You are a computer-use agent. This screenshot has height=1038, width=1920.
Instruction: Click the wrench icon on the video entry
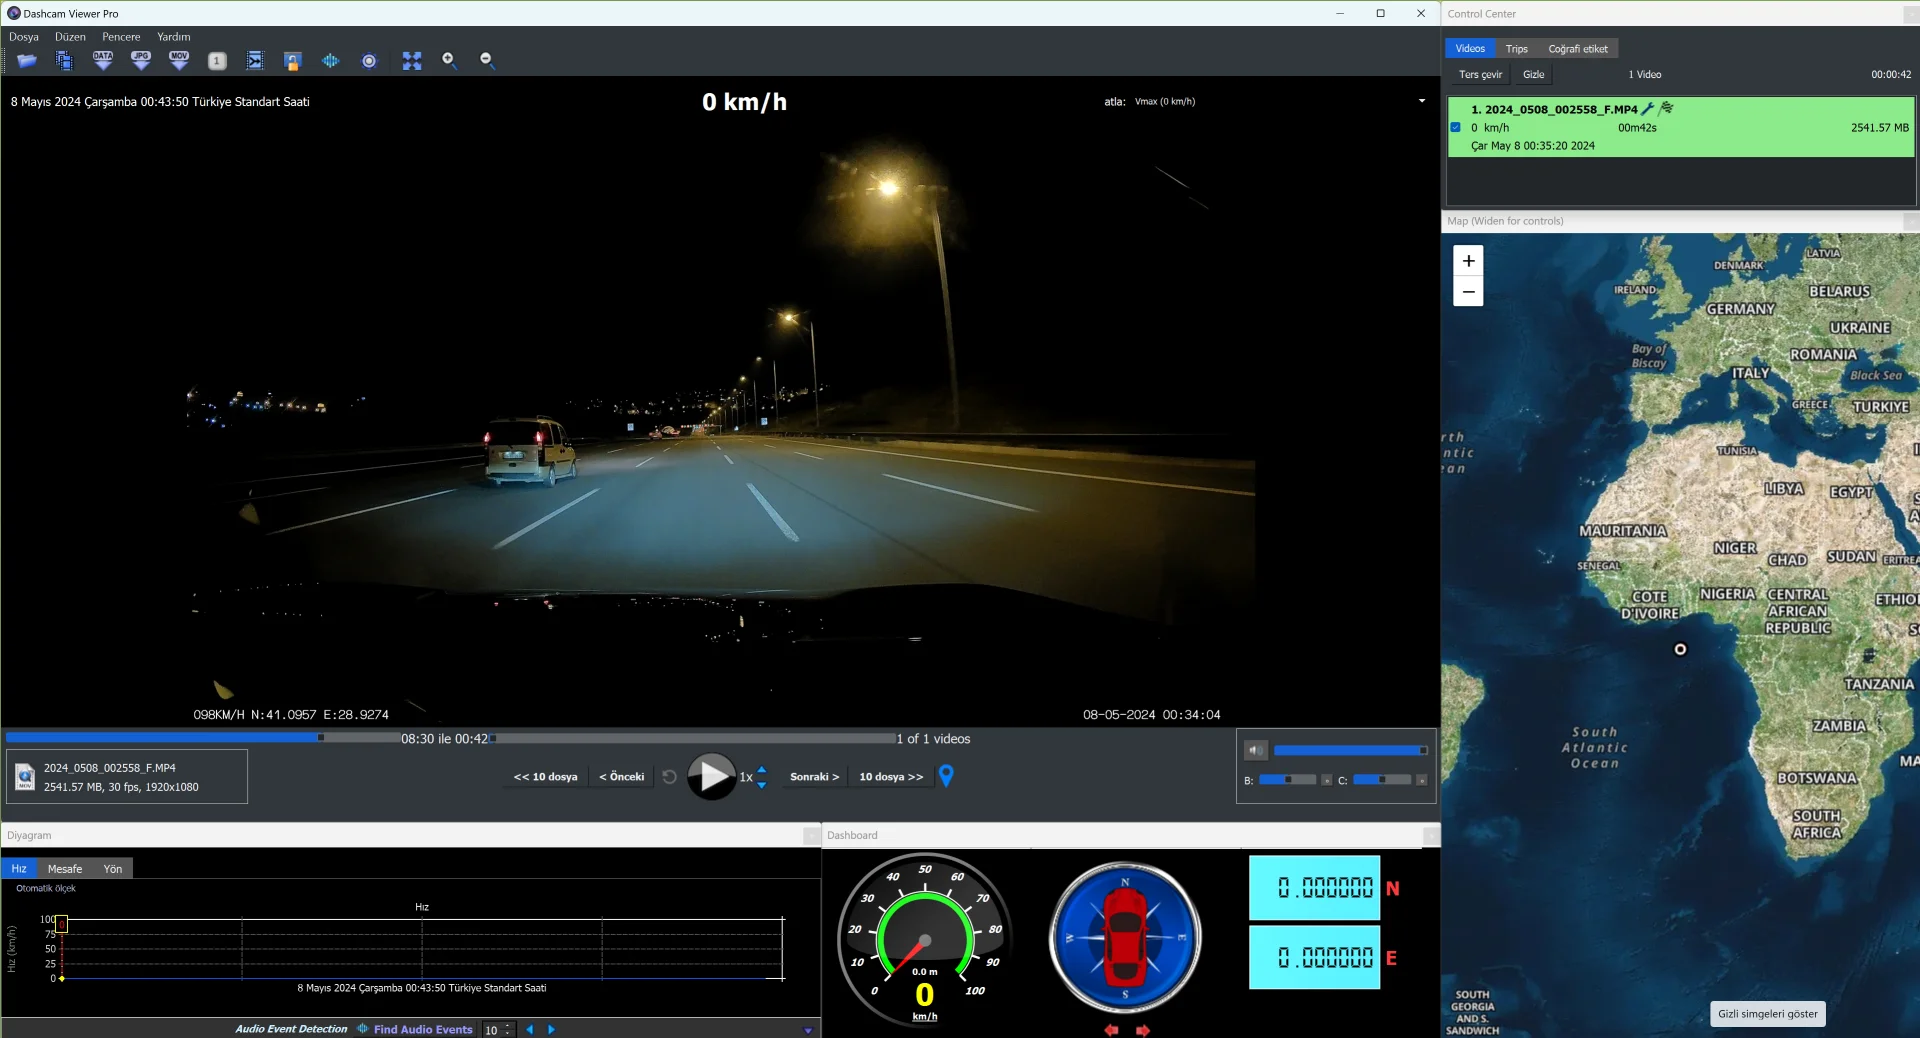click(1648, 109)
